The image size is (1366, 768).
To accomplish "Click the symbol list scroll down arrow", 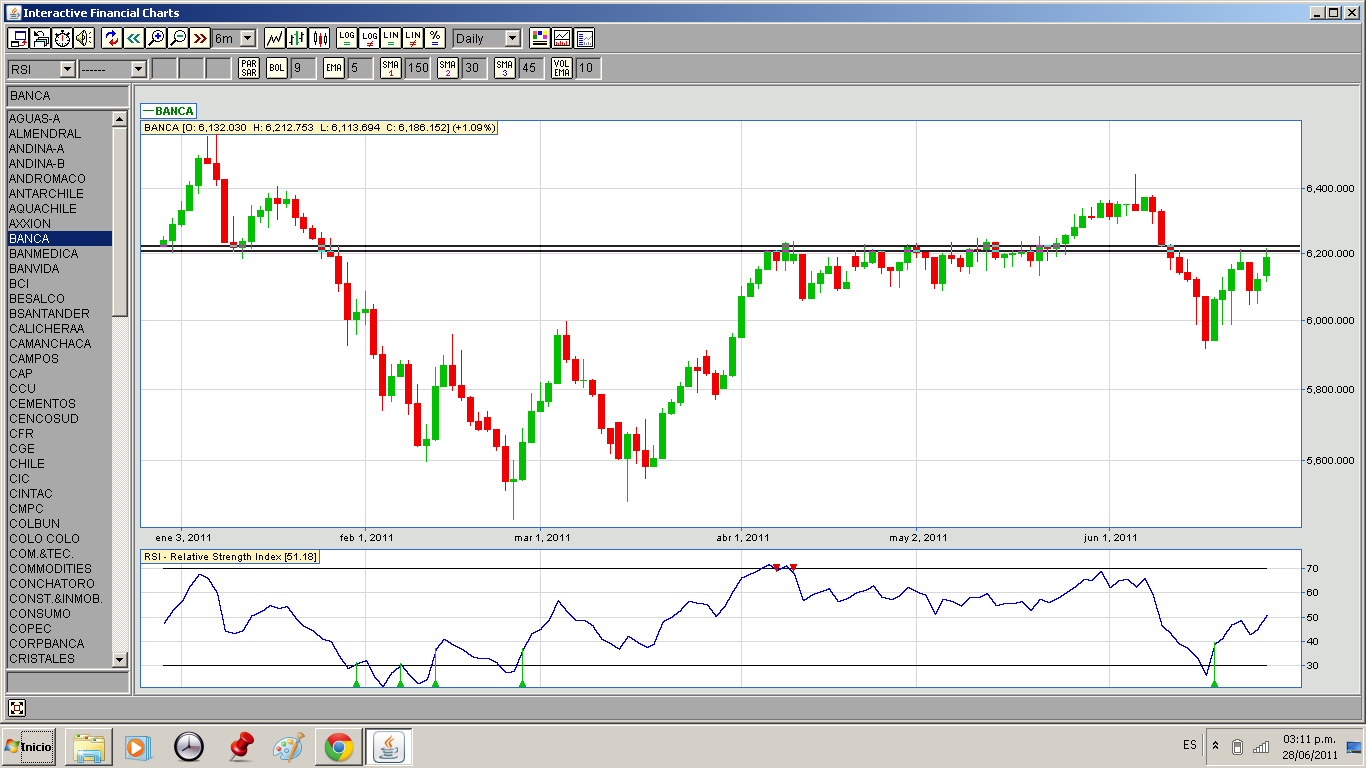I will 120,659.
